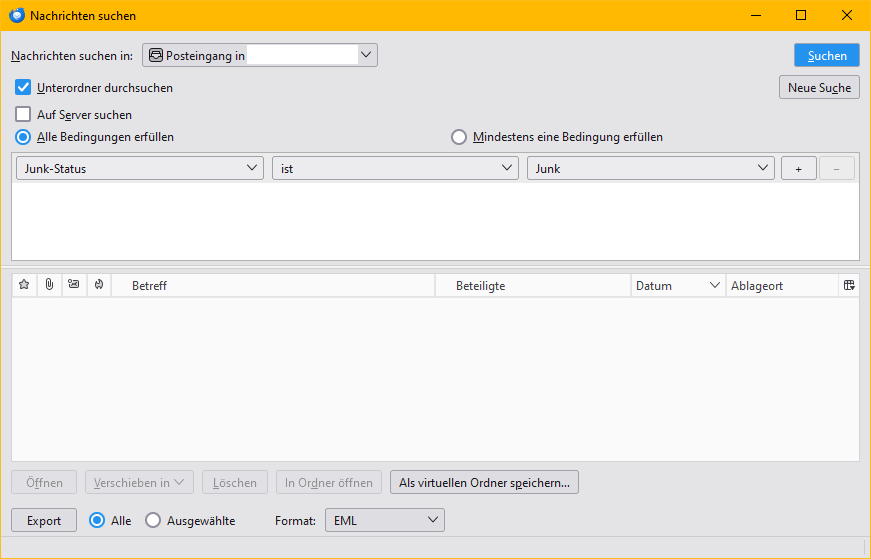
Task: Uncheck Unterordner durchsuchen checkbox
Action: click(x=23, y=87)
